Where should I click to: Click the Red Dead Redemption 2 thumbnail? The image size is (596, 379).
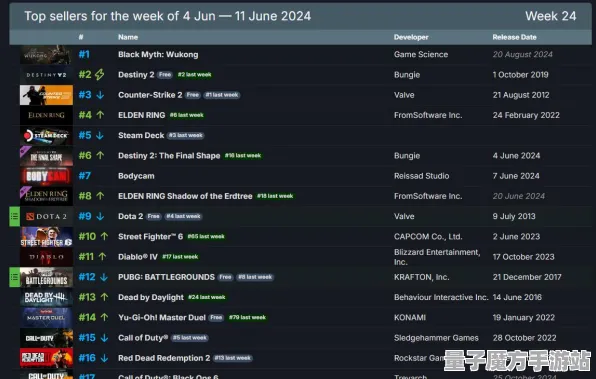46,358
